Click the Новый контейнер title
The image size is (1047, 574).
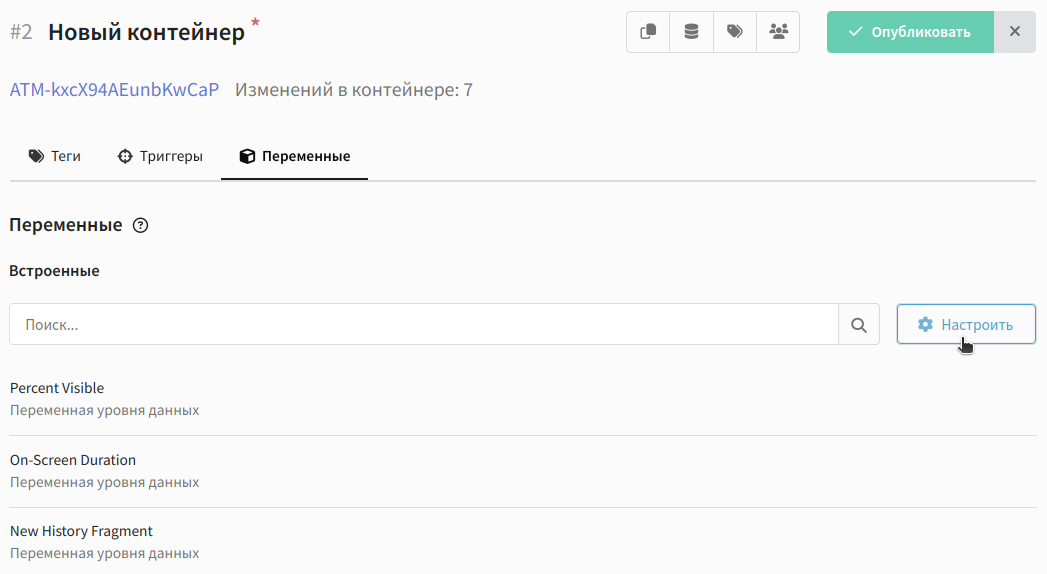pyautogui.click(x=146, y=32)
